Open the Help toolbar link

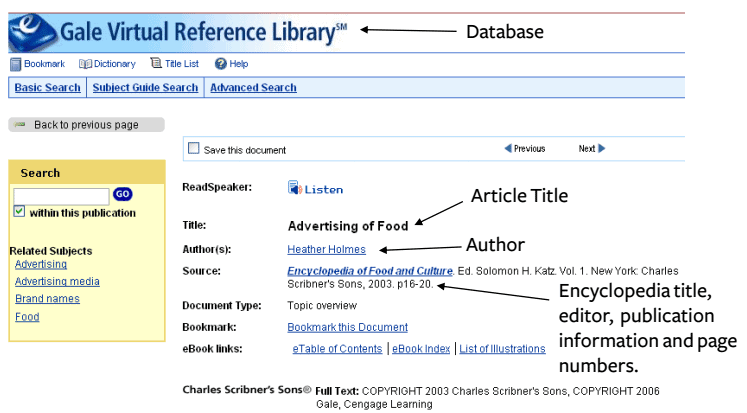pos(239,64)
